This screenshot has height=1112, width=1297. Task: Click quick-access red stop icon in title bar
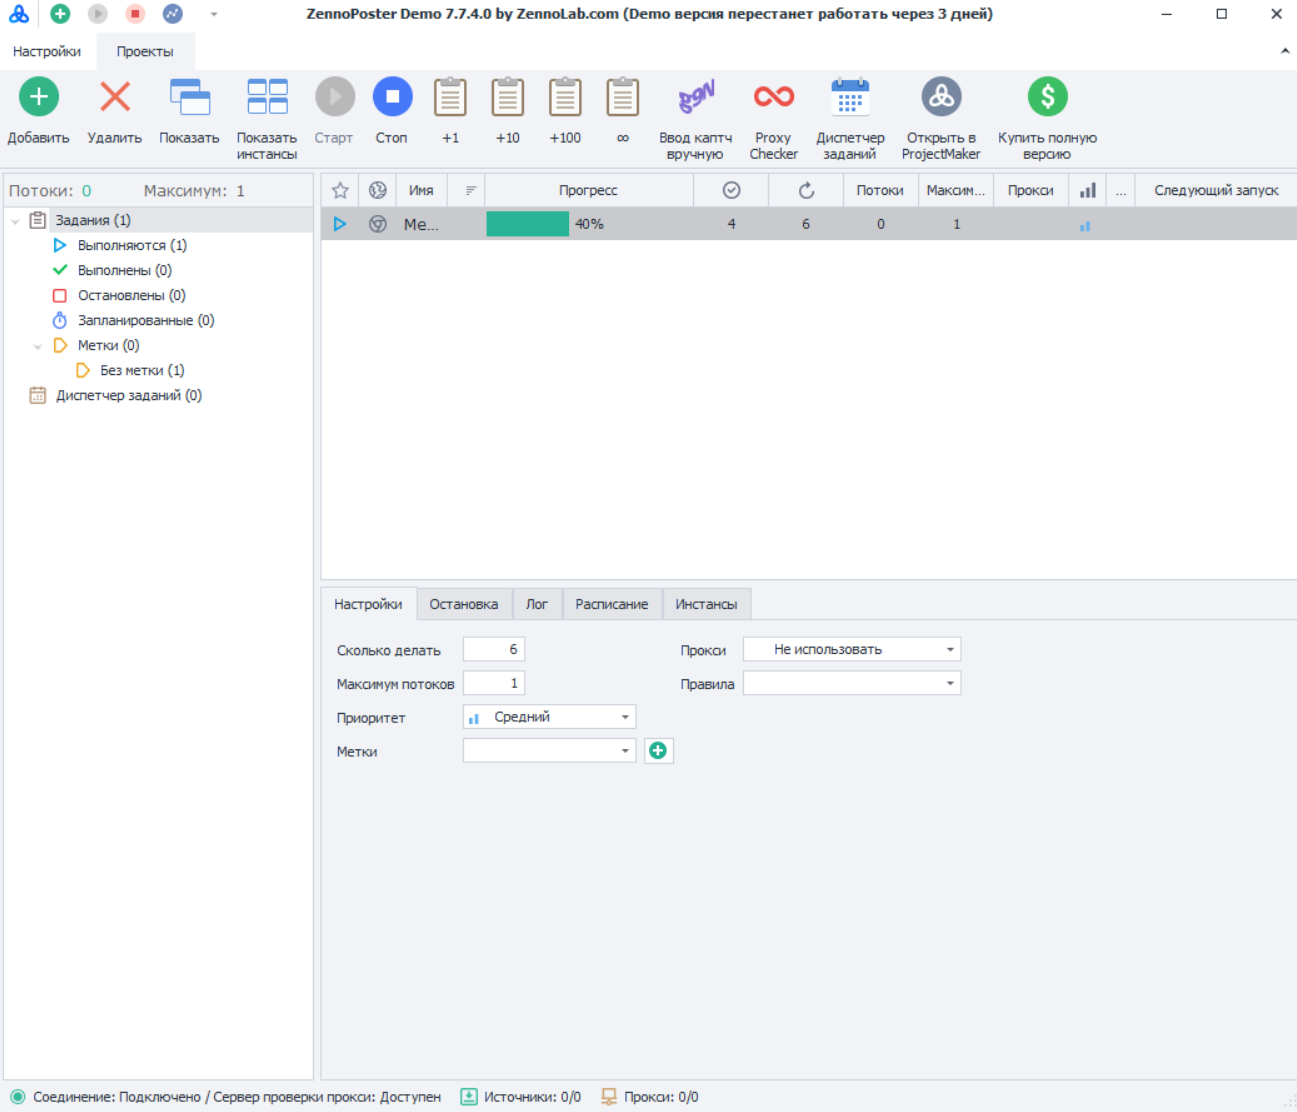pyautogui.click(x=135, y=14)
